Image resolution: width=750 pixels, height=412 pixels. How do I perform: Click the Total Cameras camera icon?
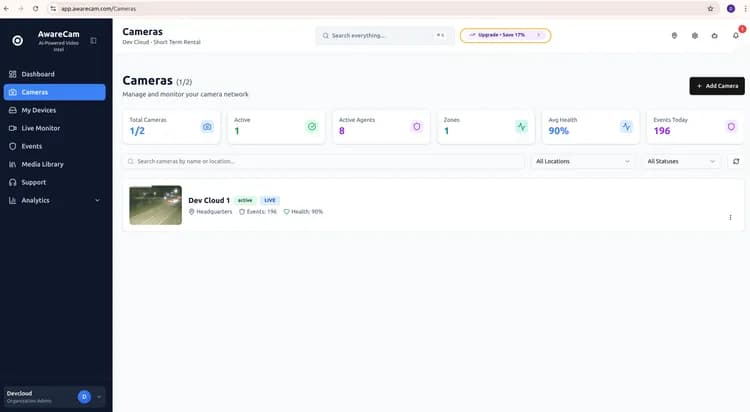pyautogui.click(x=207, y=127)
